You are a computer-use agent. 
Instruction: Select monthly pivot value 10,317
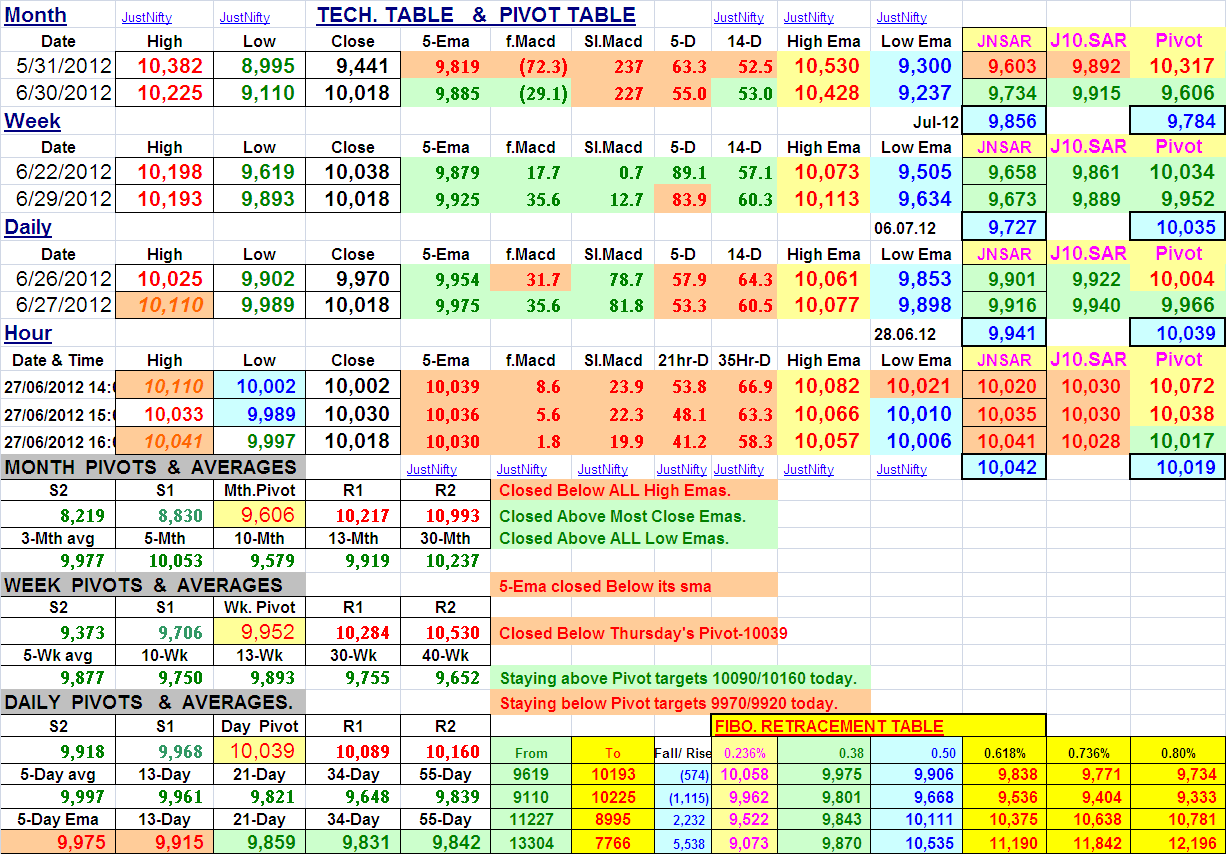pos(1178,67)
